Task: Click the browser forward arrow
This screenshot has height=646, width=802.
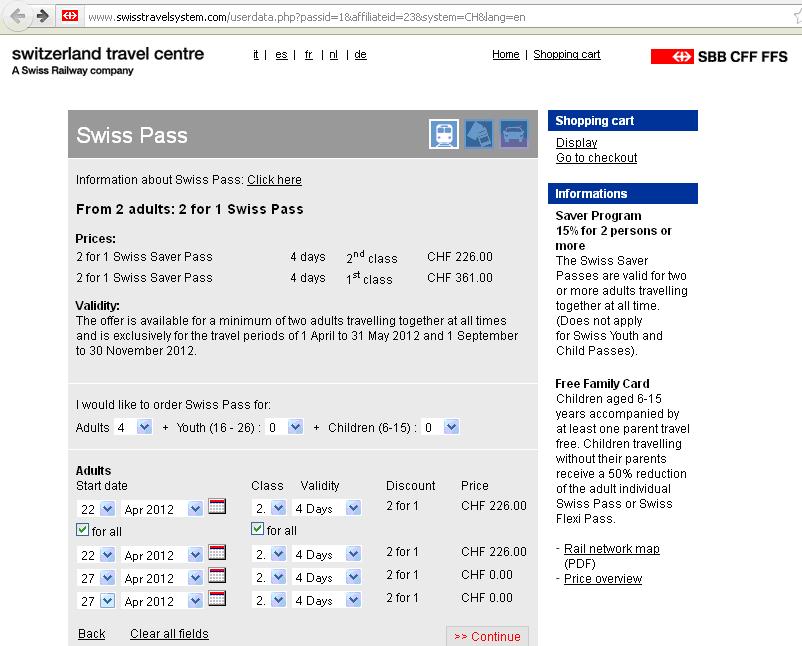Action: 42,16
